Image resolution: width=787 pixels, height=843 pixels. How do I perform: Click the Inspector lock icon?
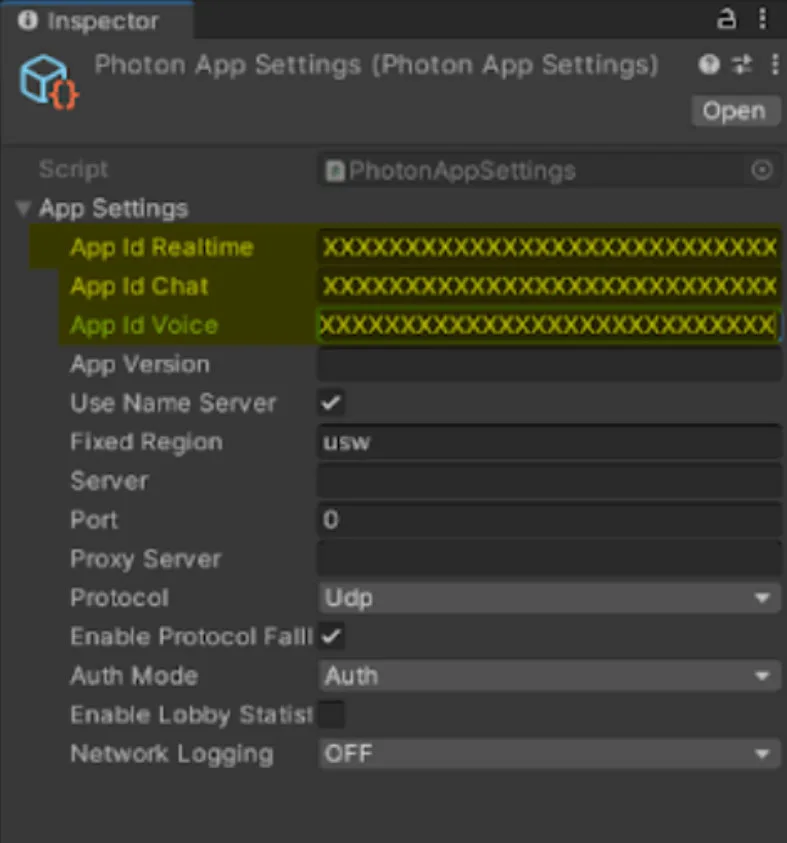726,19
